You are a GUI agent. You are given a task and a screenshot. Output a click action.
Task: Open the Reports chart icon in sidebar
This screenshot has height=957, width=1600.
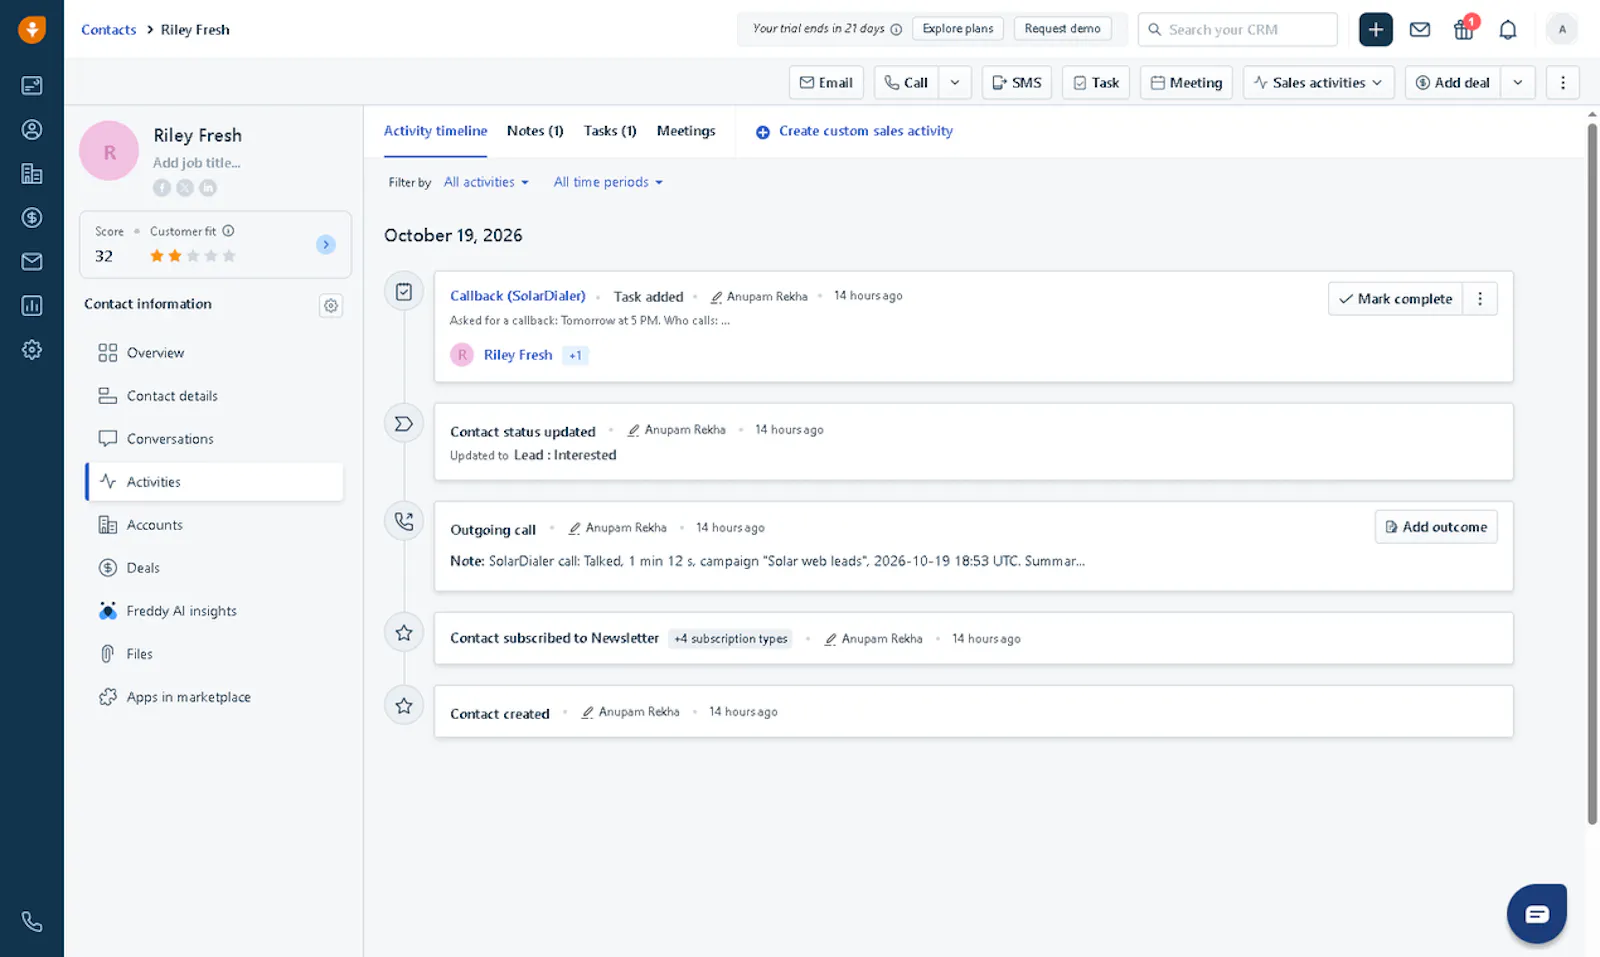(32, 305)
